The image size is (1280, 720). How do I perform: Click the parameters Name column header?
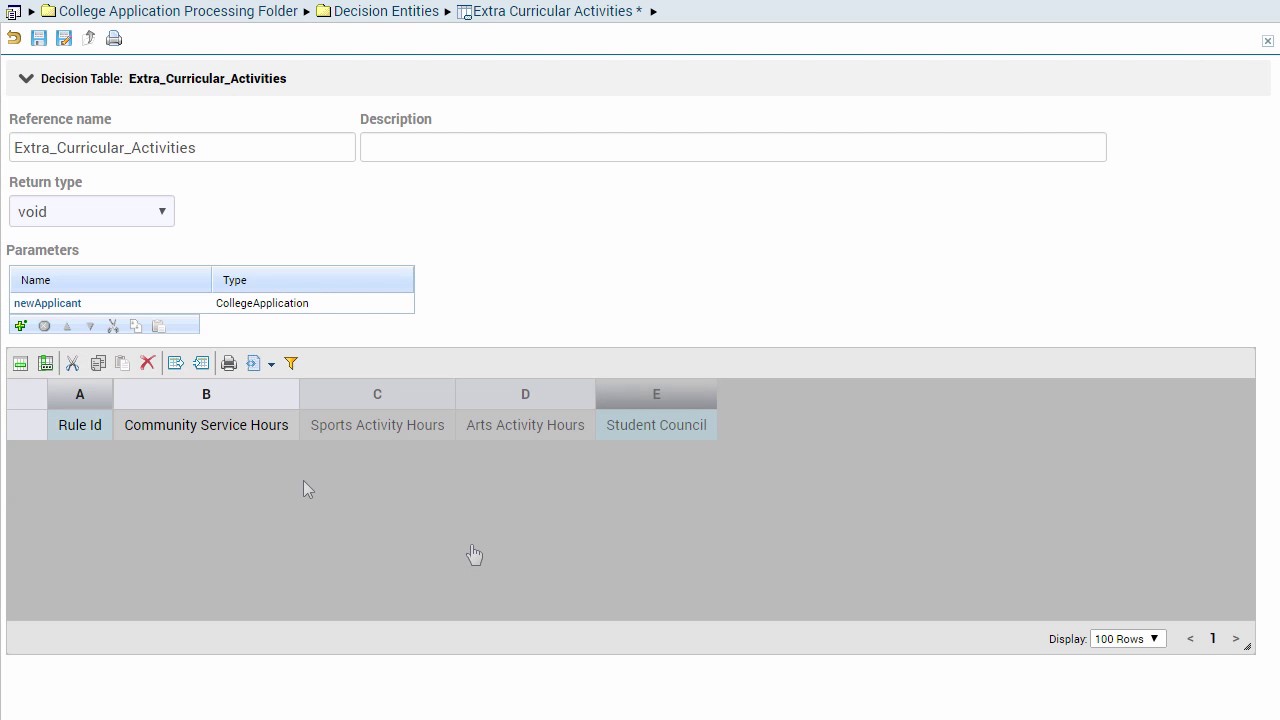pos(110,280)
